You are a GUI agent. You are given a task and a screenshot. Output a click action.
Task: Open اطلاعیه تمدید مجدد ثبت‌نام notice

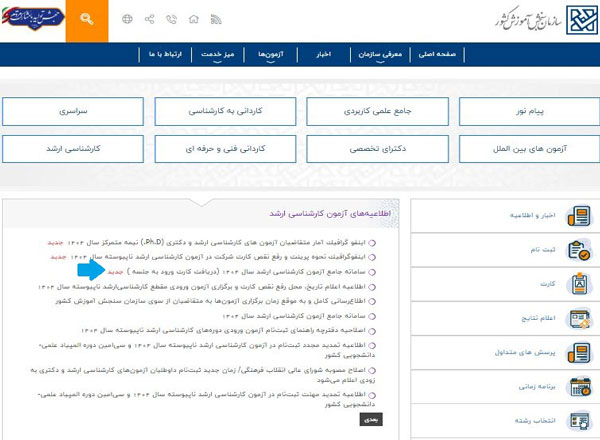point(206,350)
